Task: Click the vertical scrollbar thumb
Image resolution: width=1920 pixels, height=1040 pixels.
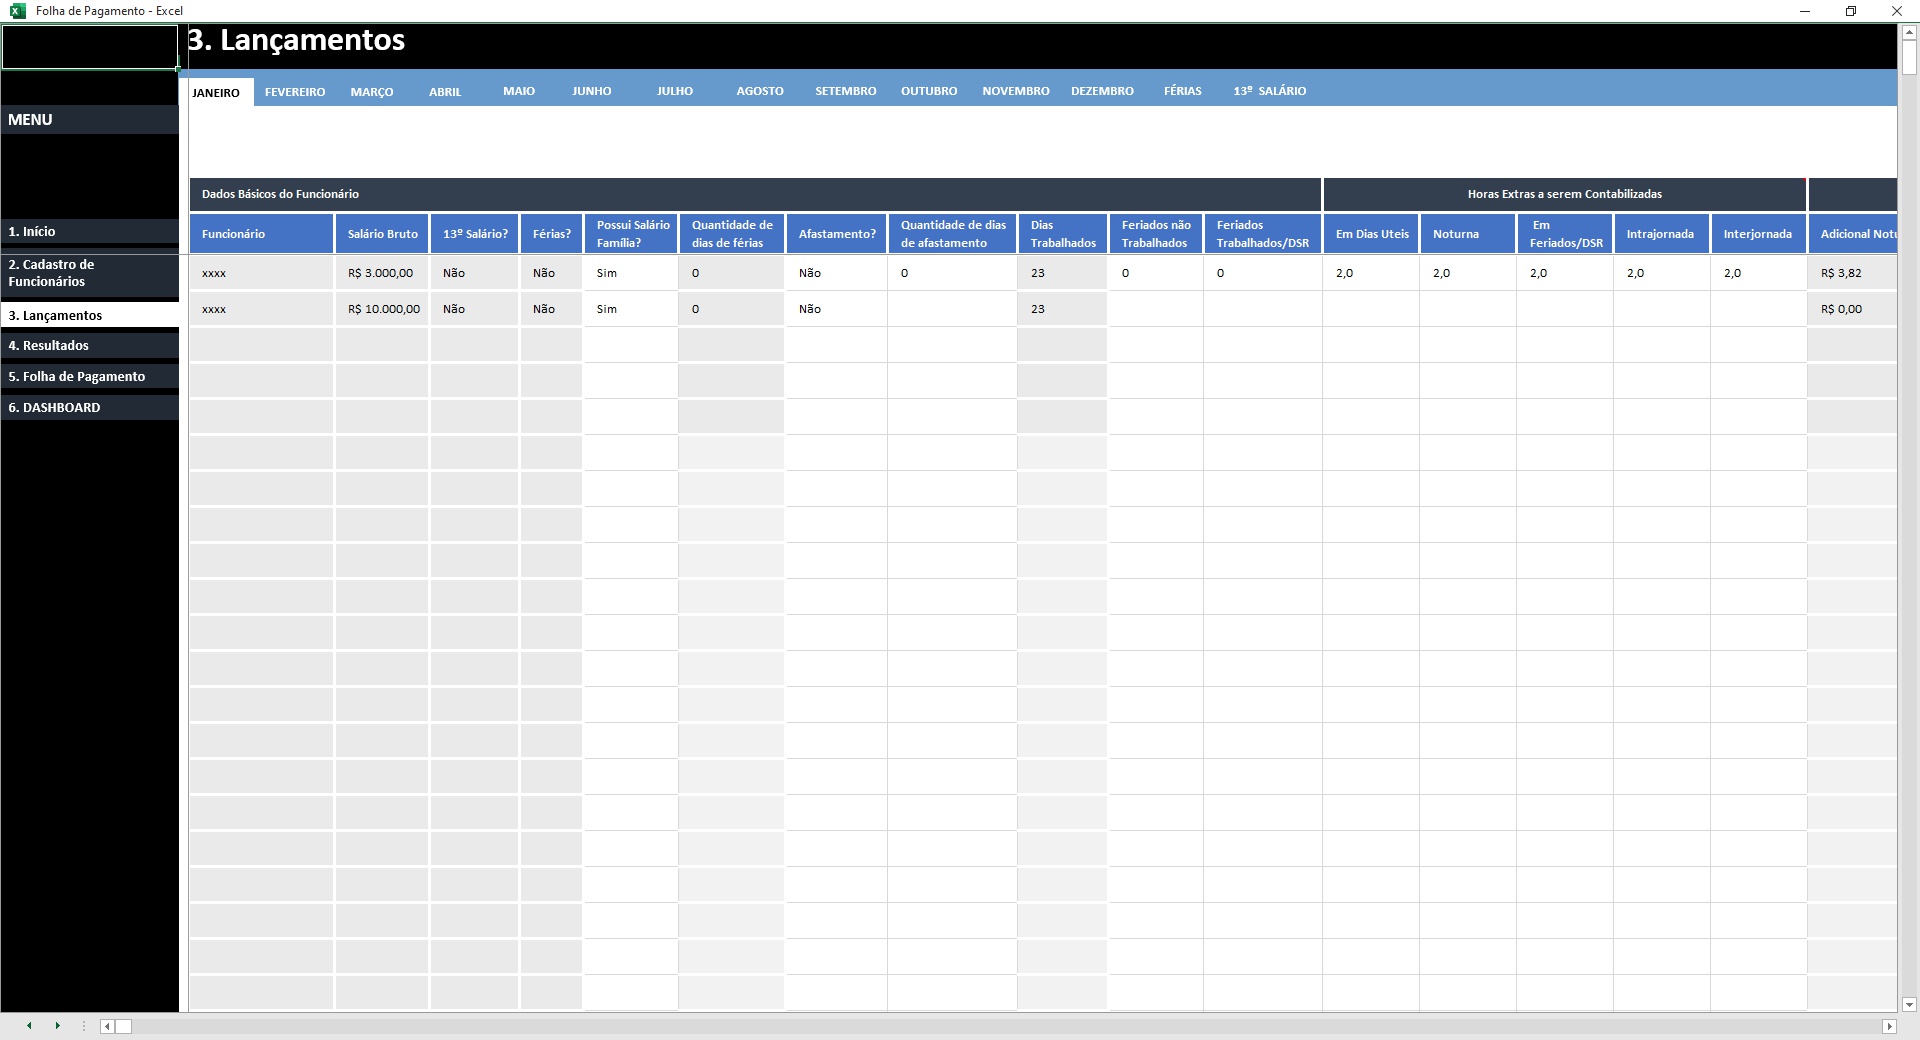Action: coord(1909,57)
